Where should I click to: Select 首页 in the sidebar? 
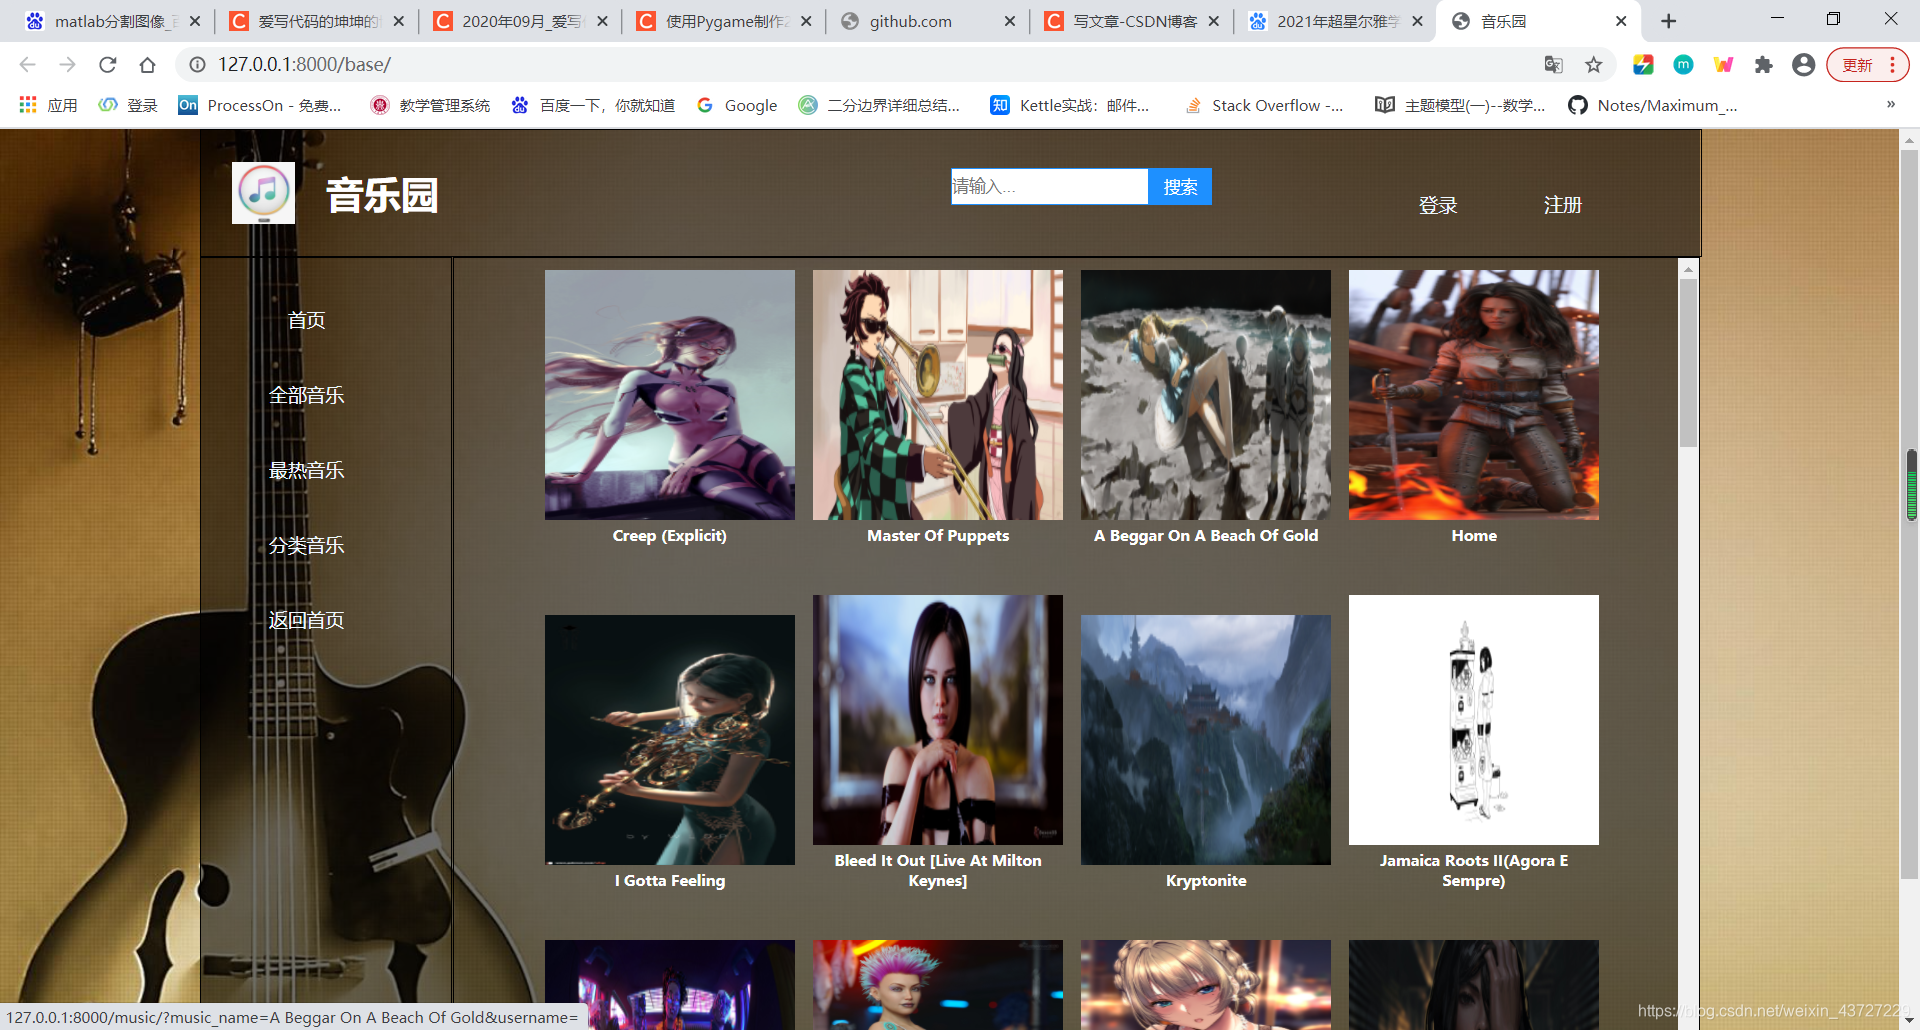coord(306,320)
